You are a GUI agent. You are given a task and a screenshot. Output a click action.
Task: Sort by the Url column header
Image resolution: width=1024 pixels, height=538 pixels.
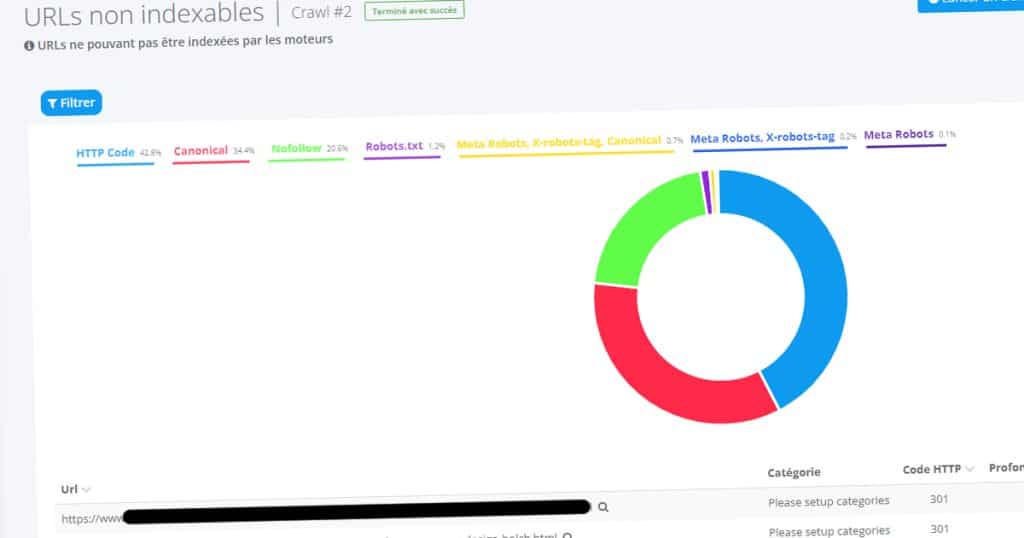pyautogui.click(x=75, y=489)
